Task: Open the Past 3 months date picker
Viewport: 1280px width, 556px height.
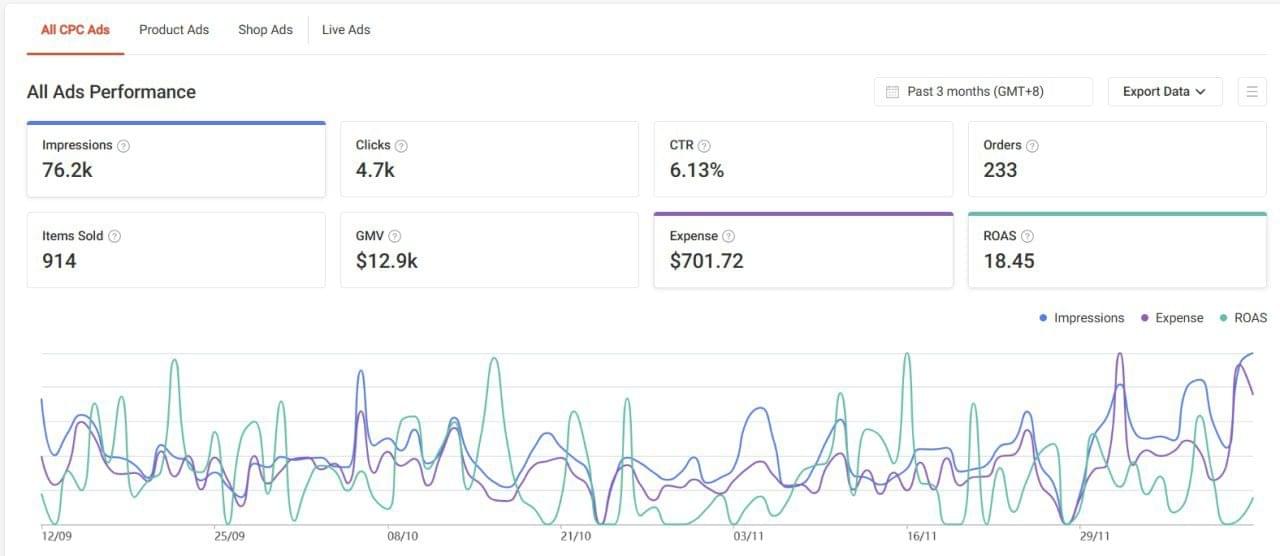Action: pos(983,92)
